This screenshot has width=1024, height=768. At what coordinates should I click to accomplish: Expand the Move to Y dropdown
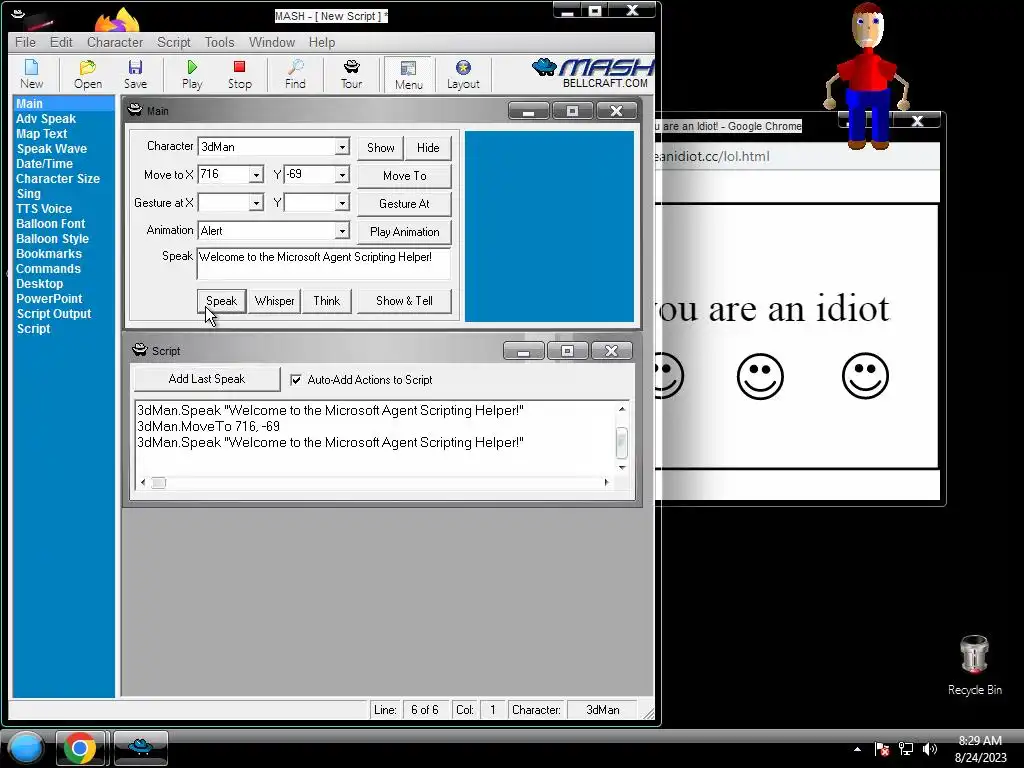pos(342,174)
